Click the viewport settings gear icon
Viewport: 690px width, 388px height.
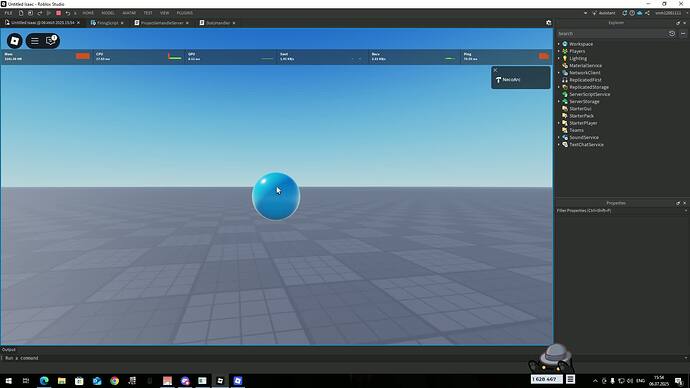pyautogui.click(x=548, y=23)
